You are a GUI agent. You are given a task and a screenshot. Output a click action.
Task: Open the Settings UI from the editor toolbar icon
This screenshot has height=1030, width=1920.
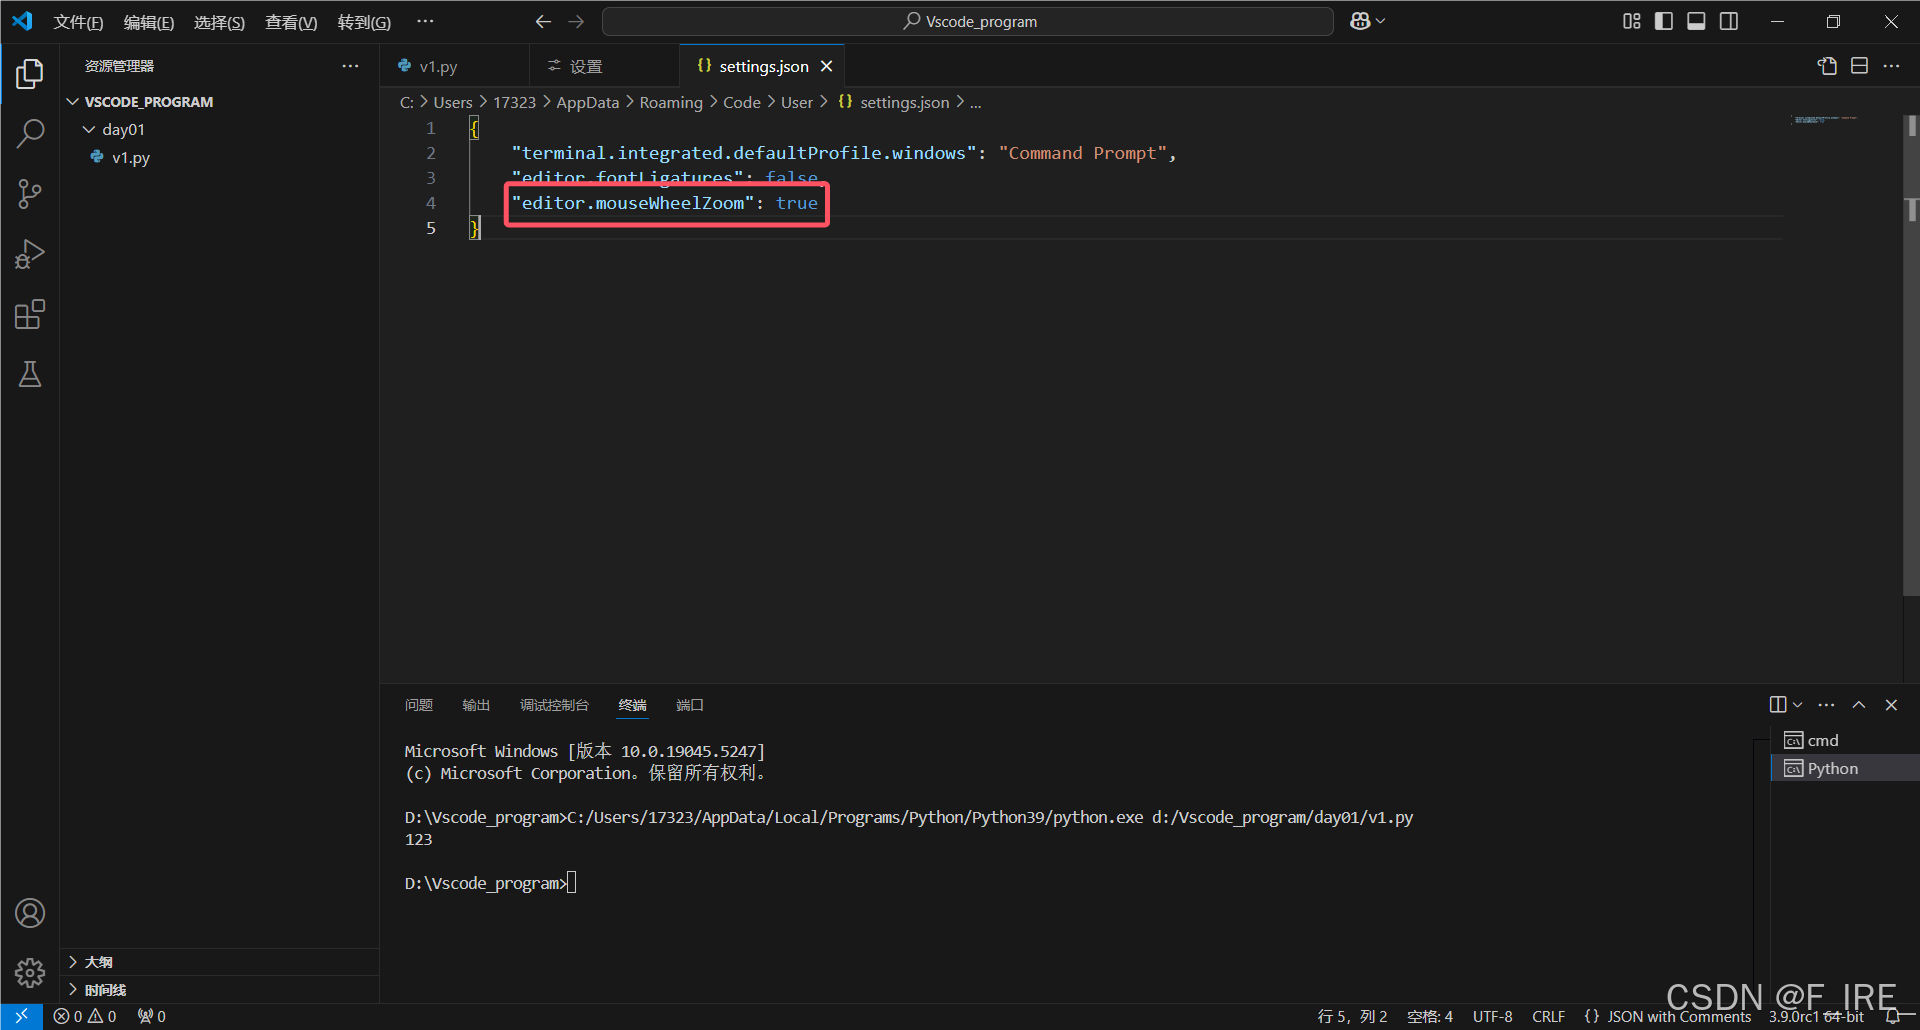coord(1827,66)
